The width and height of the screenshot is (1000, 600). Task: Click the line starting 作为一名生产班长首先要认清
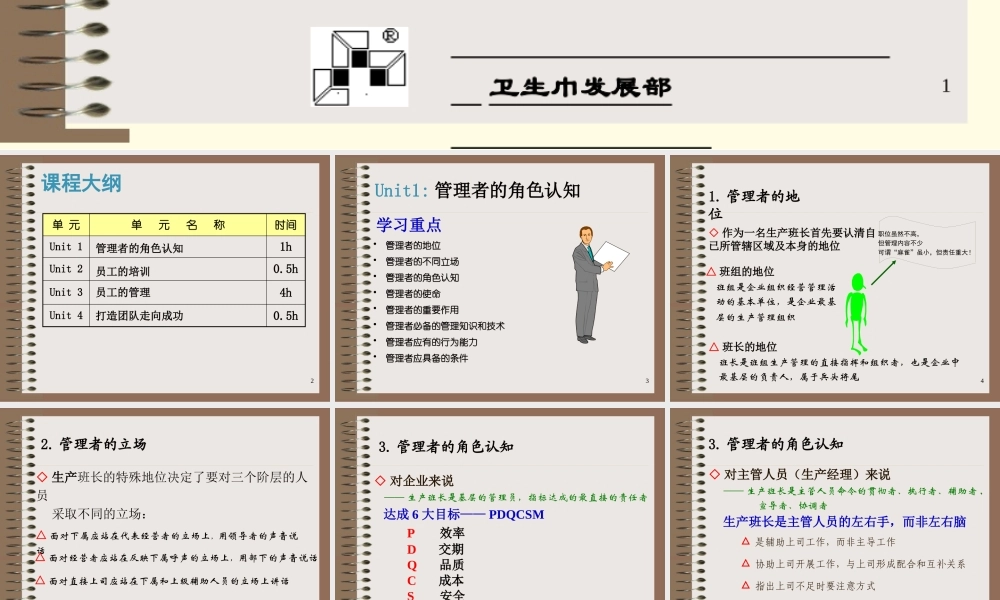791,239
